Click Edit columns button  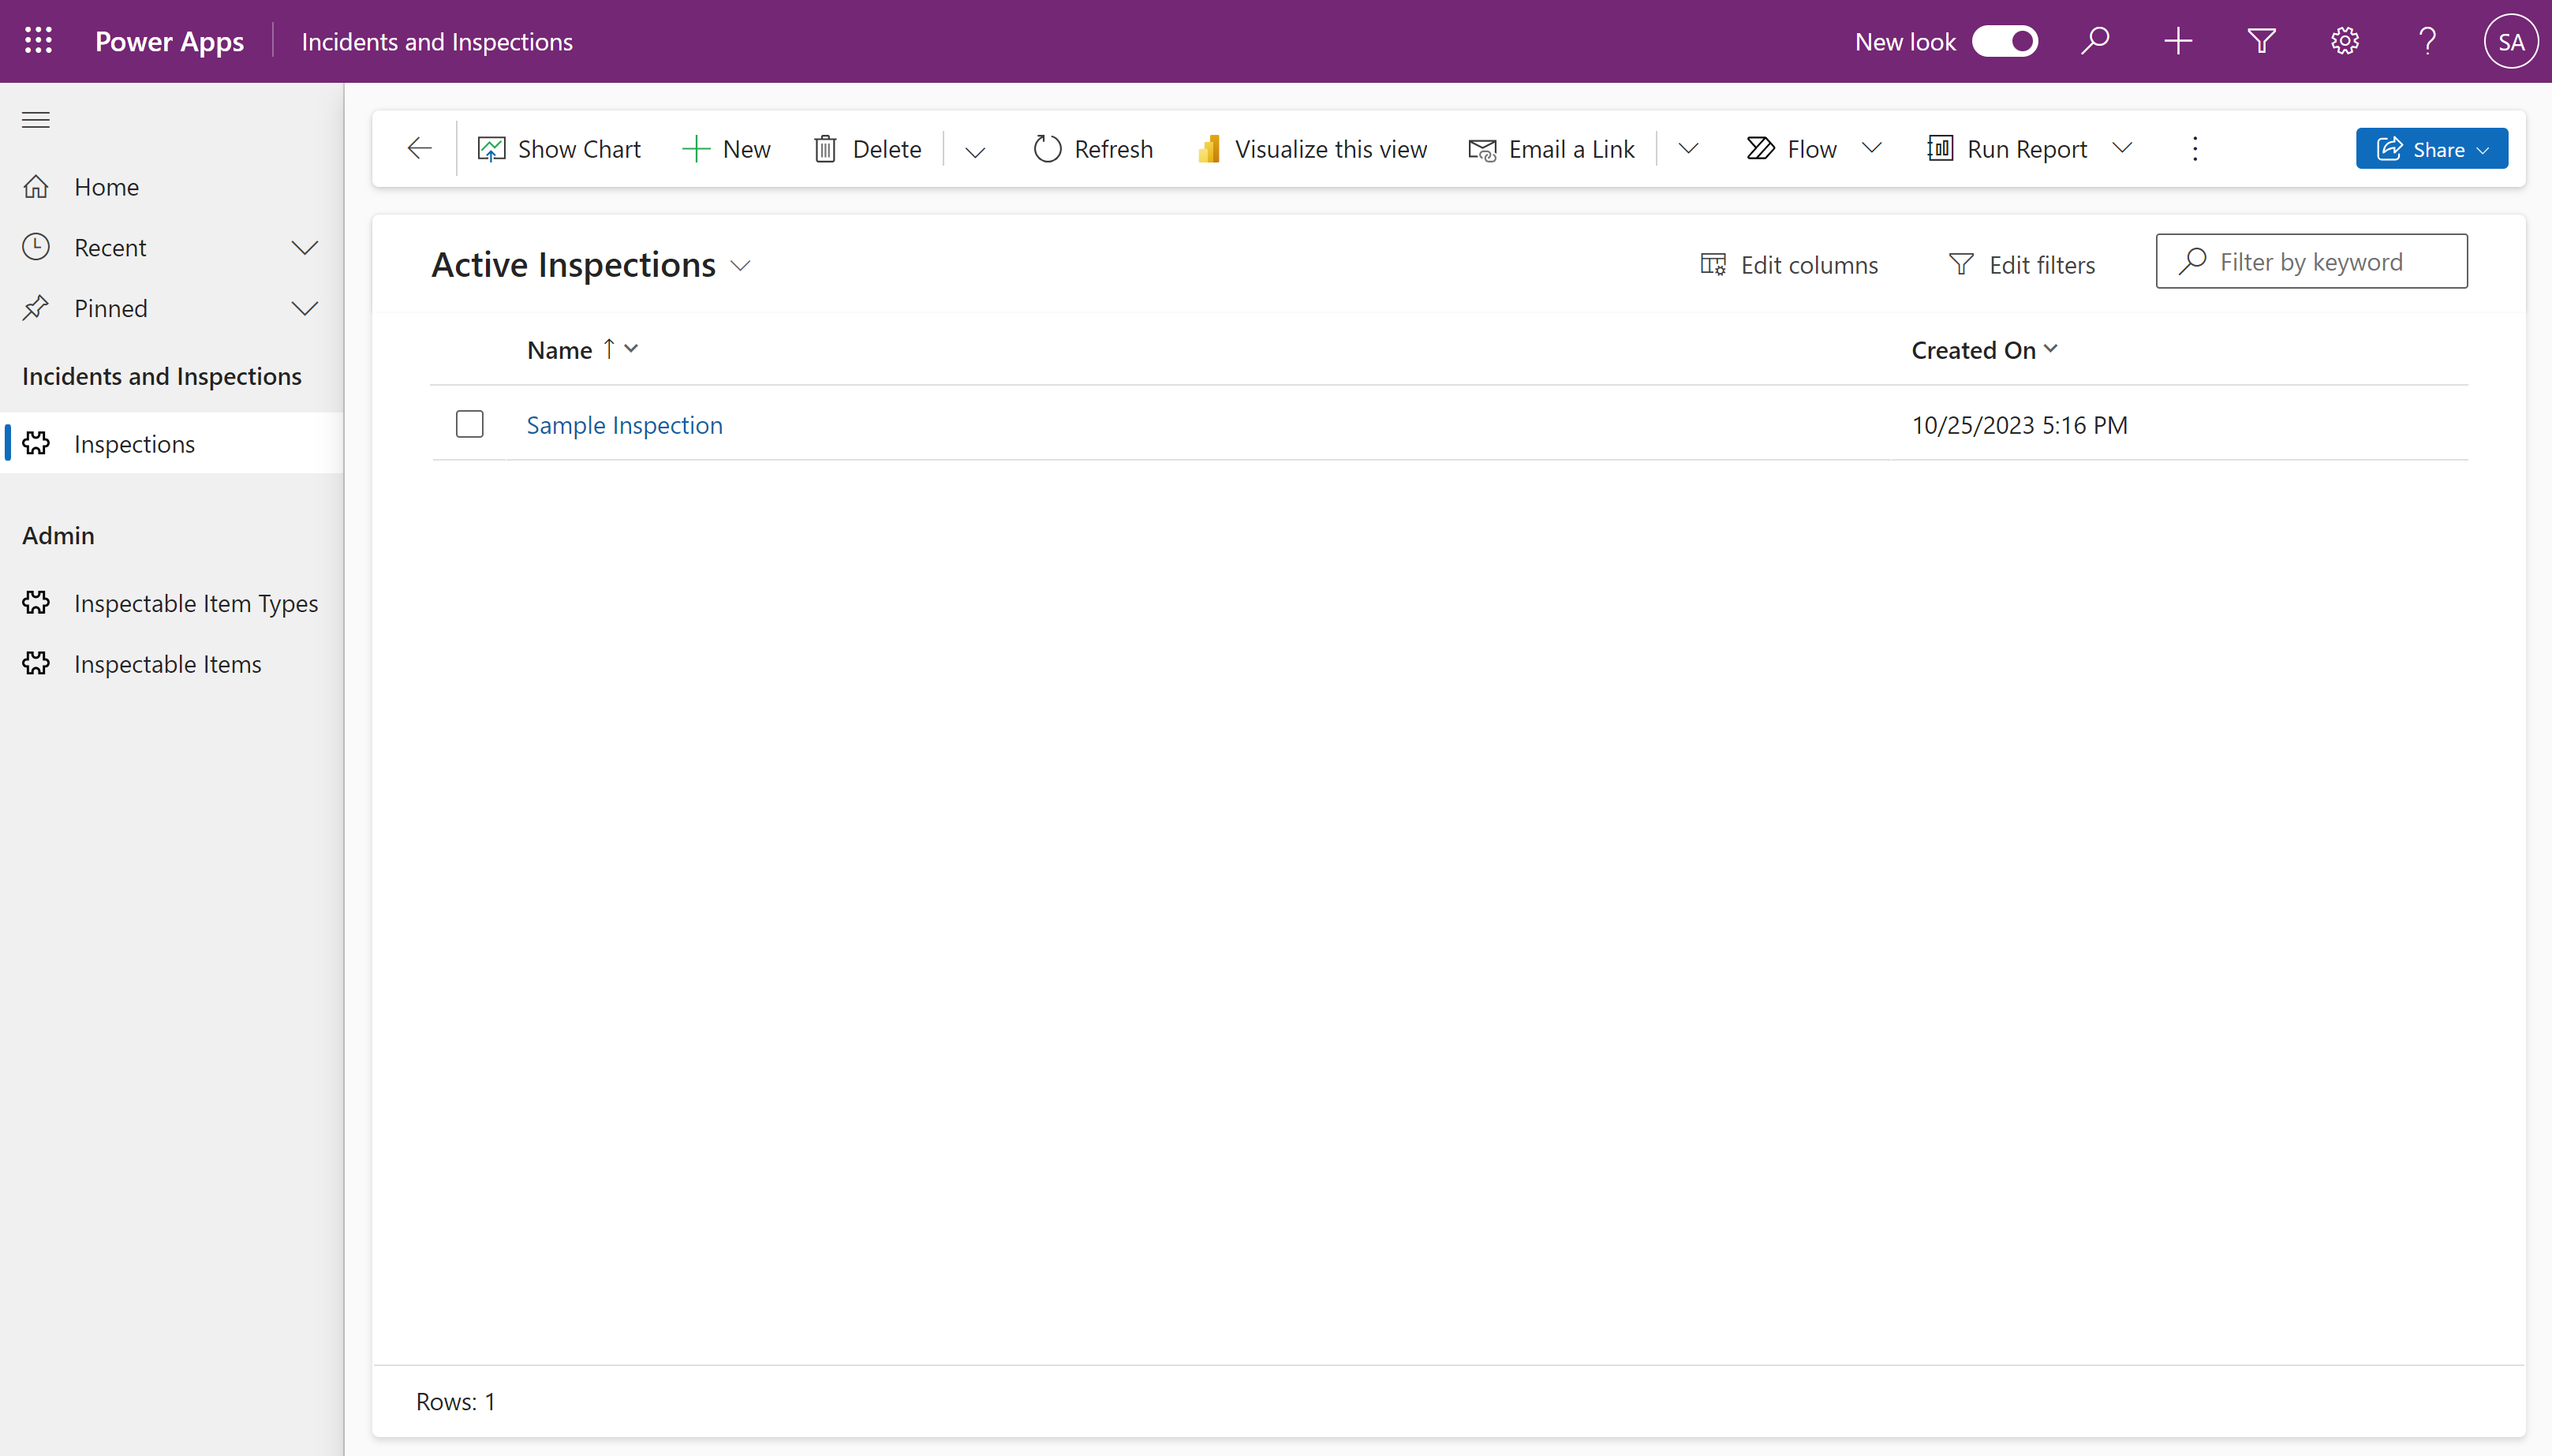pos(1789,265)
